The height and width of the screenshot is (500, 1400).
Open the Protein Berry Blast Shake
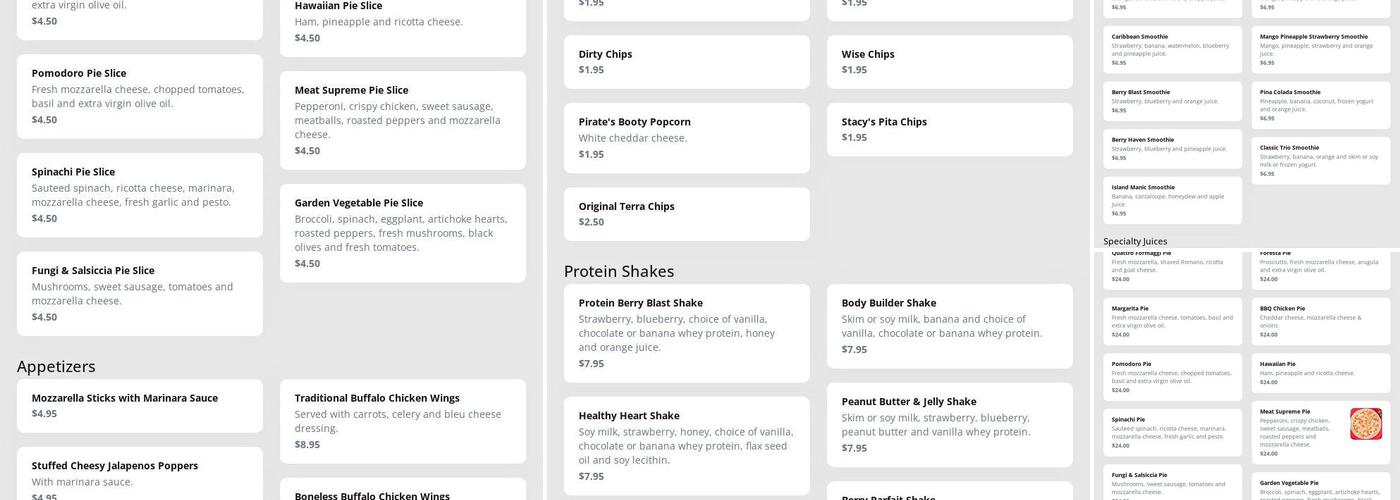[686, 332]
